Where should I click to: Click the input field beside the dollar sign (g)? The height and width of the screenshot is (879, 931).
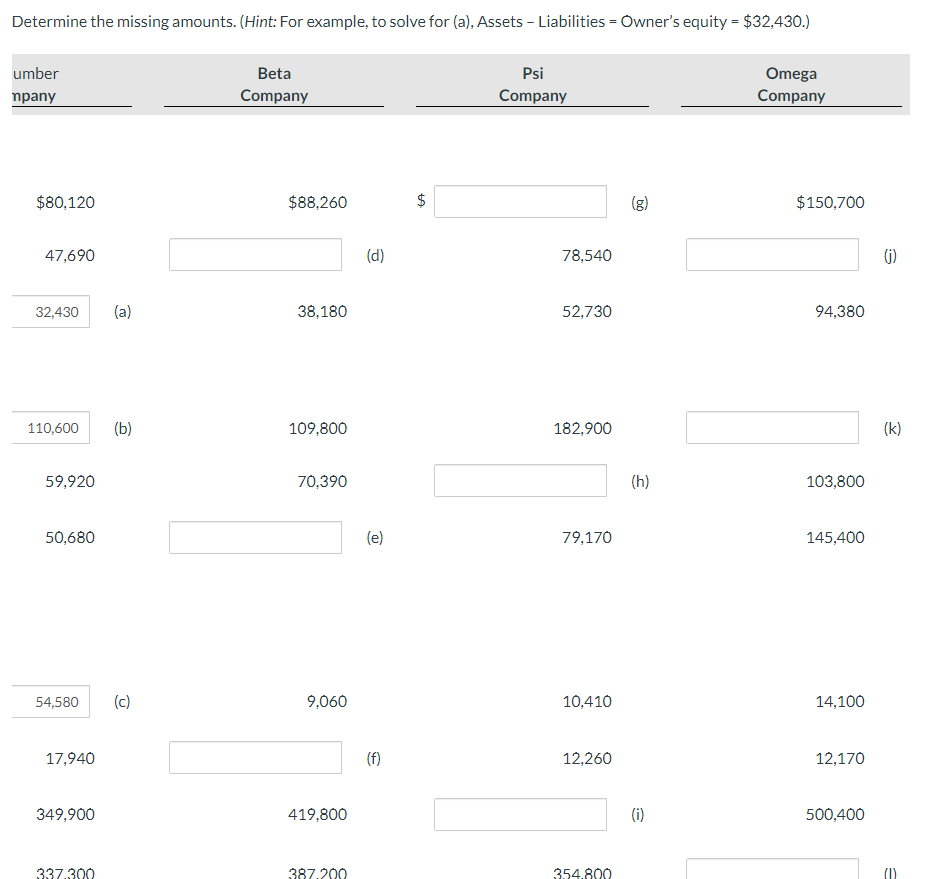[x=520, y=201]
